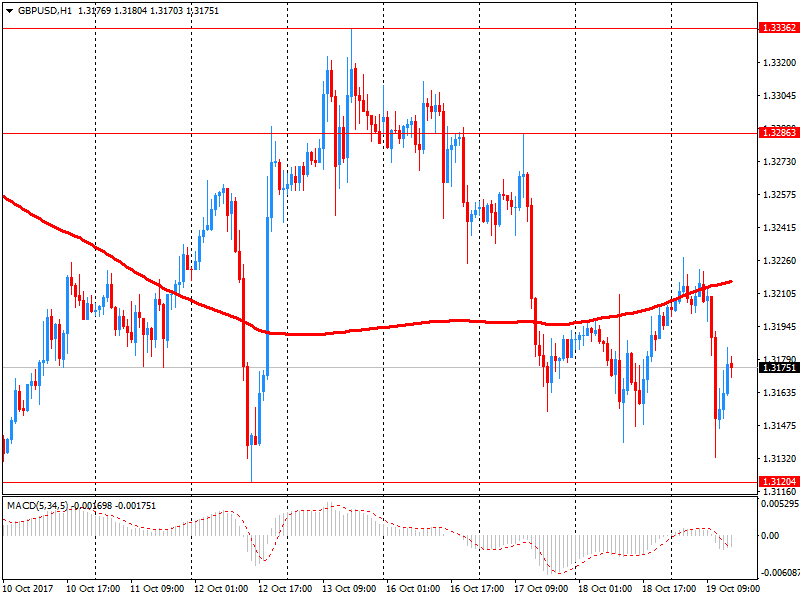The width and height of the screenshot is (800, 600).
Task: Click the 1.31204 red price level label
Action: (779, 482)
